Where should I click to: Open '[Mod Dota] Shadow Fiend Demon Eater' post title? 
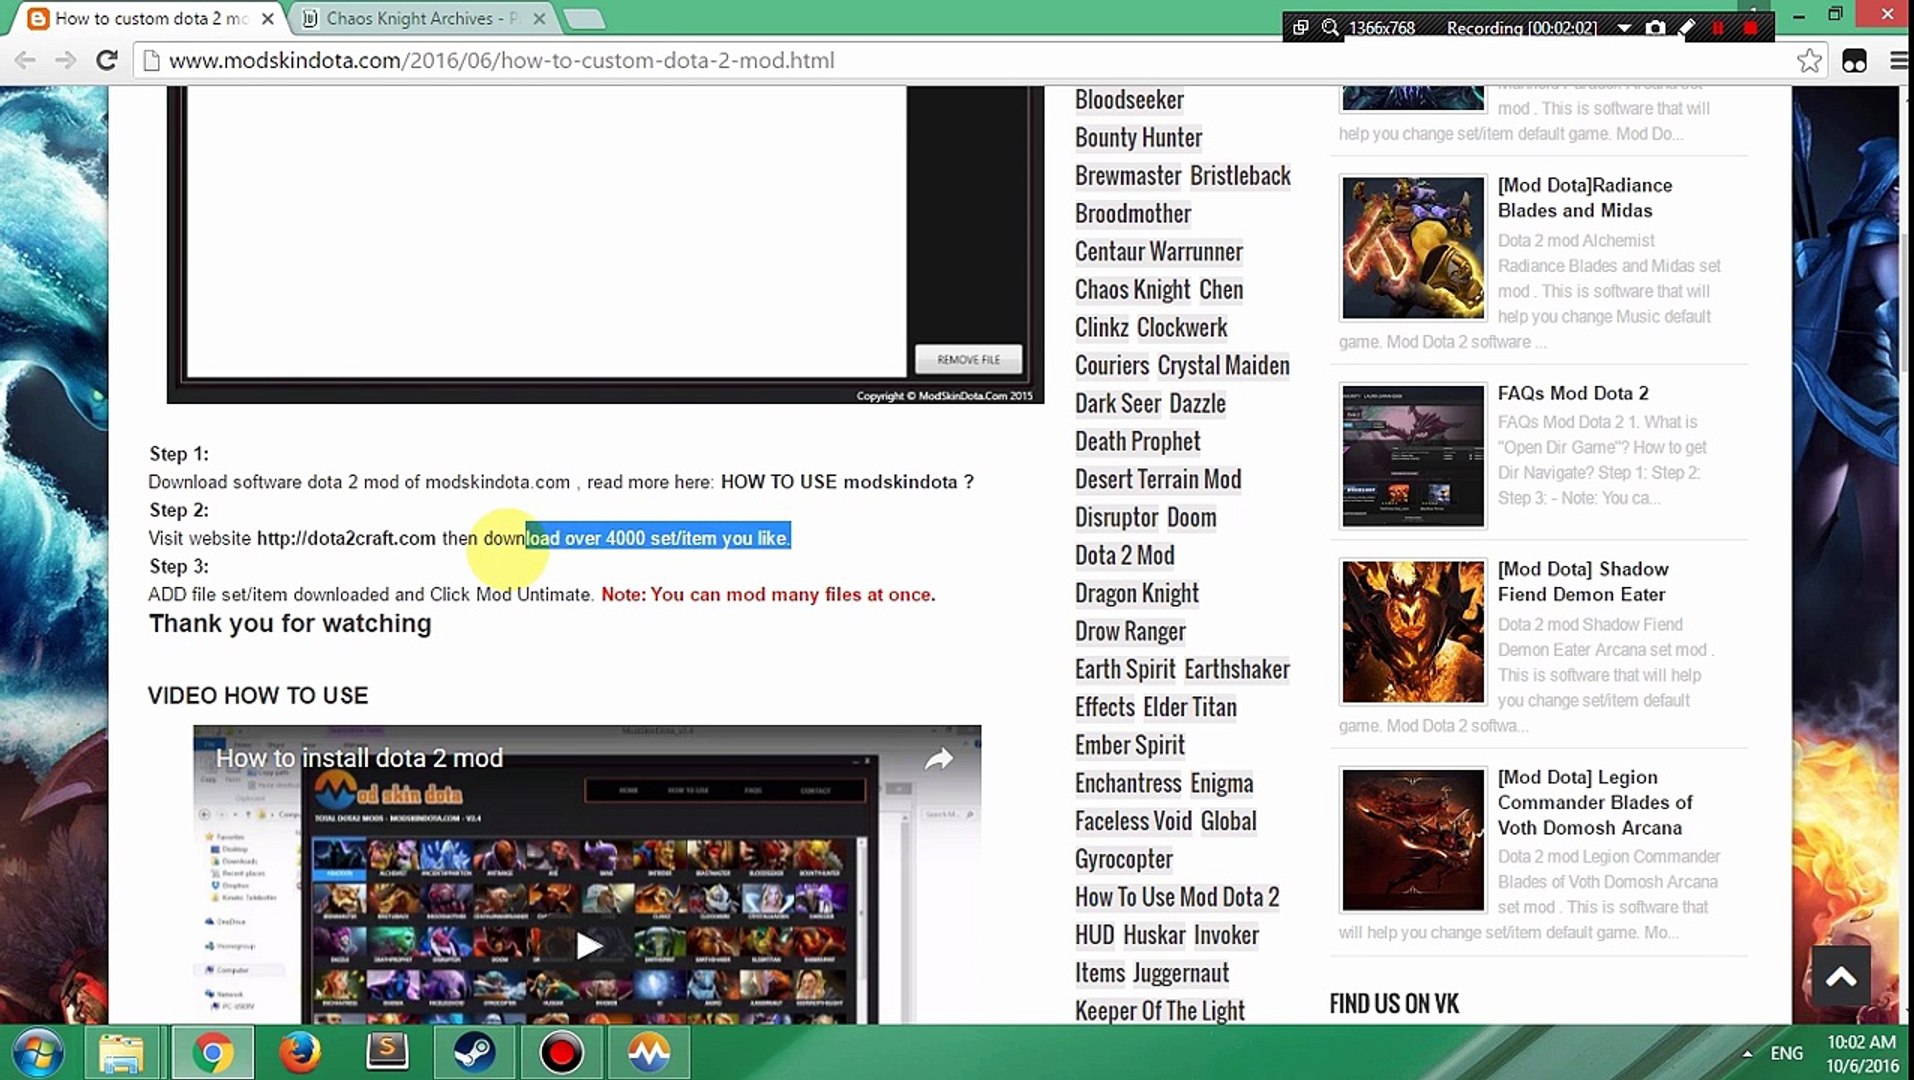1583,582
